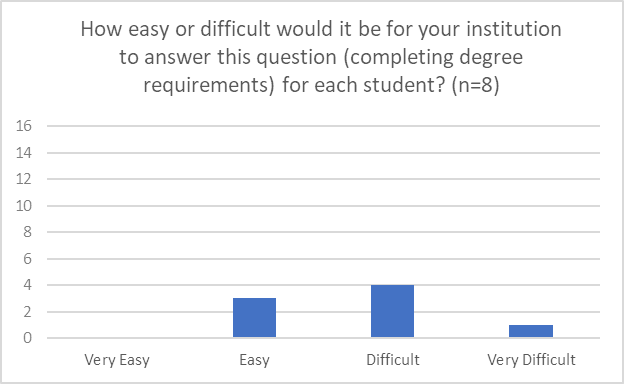The height and width of the screenshot is (384, 624).
Task: Click the 4 value axis label
Action: click(27, 285)
